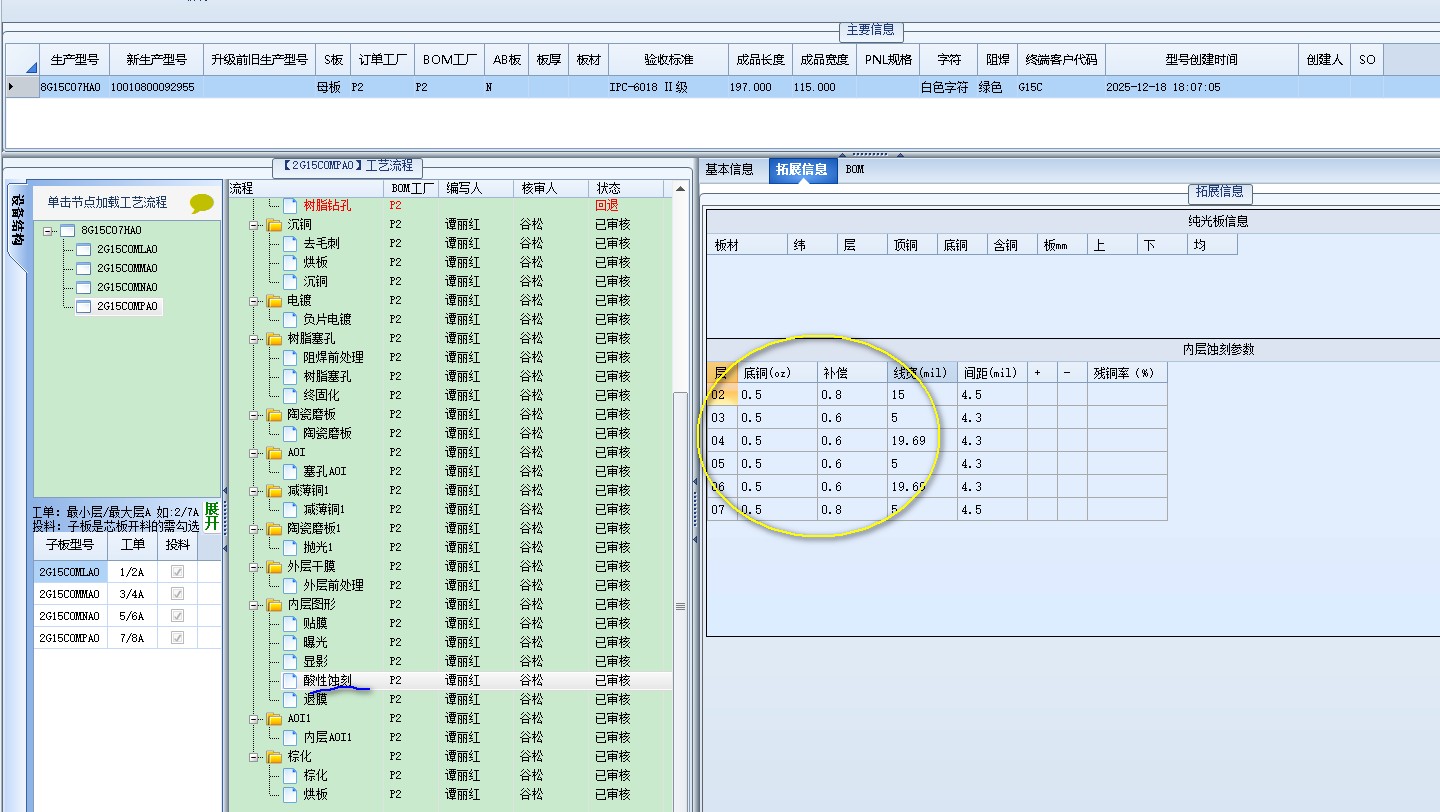The height and width of the screenshot is (812, 1440).
Task: Switch to the 基本信息 tab
Action: (729, 170)
